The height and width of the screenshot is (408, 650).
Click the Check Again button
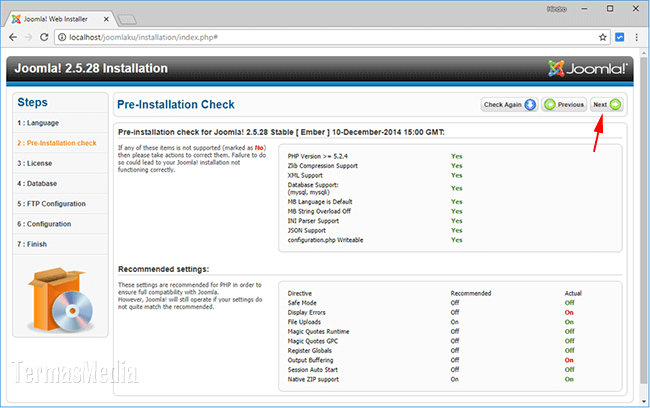click(x=509, y=104)
